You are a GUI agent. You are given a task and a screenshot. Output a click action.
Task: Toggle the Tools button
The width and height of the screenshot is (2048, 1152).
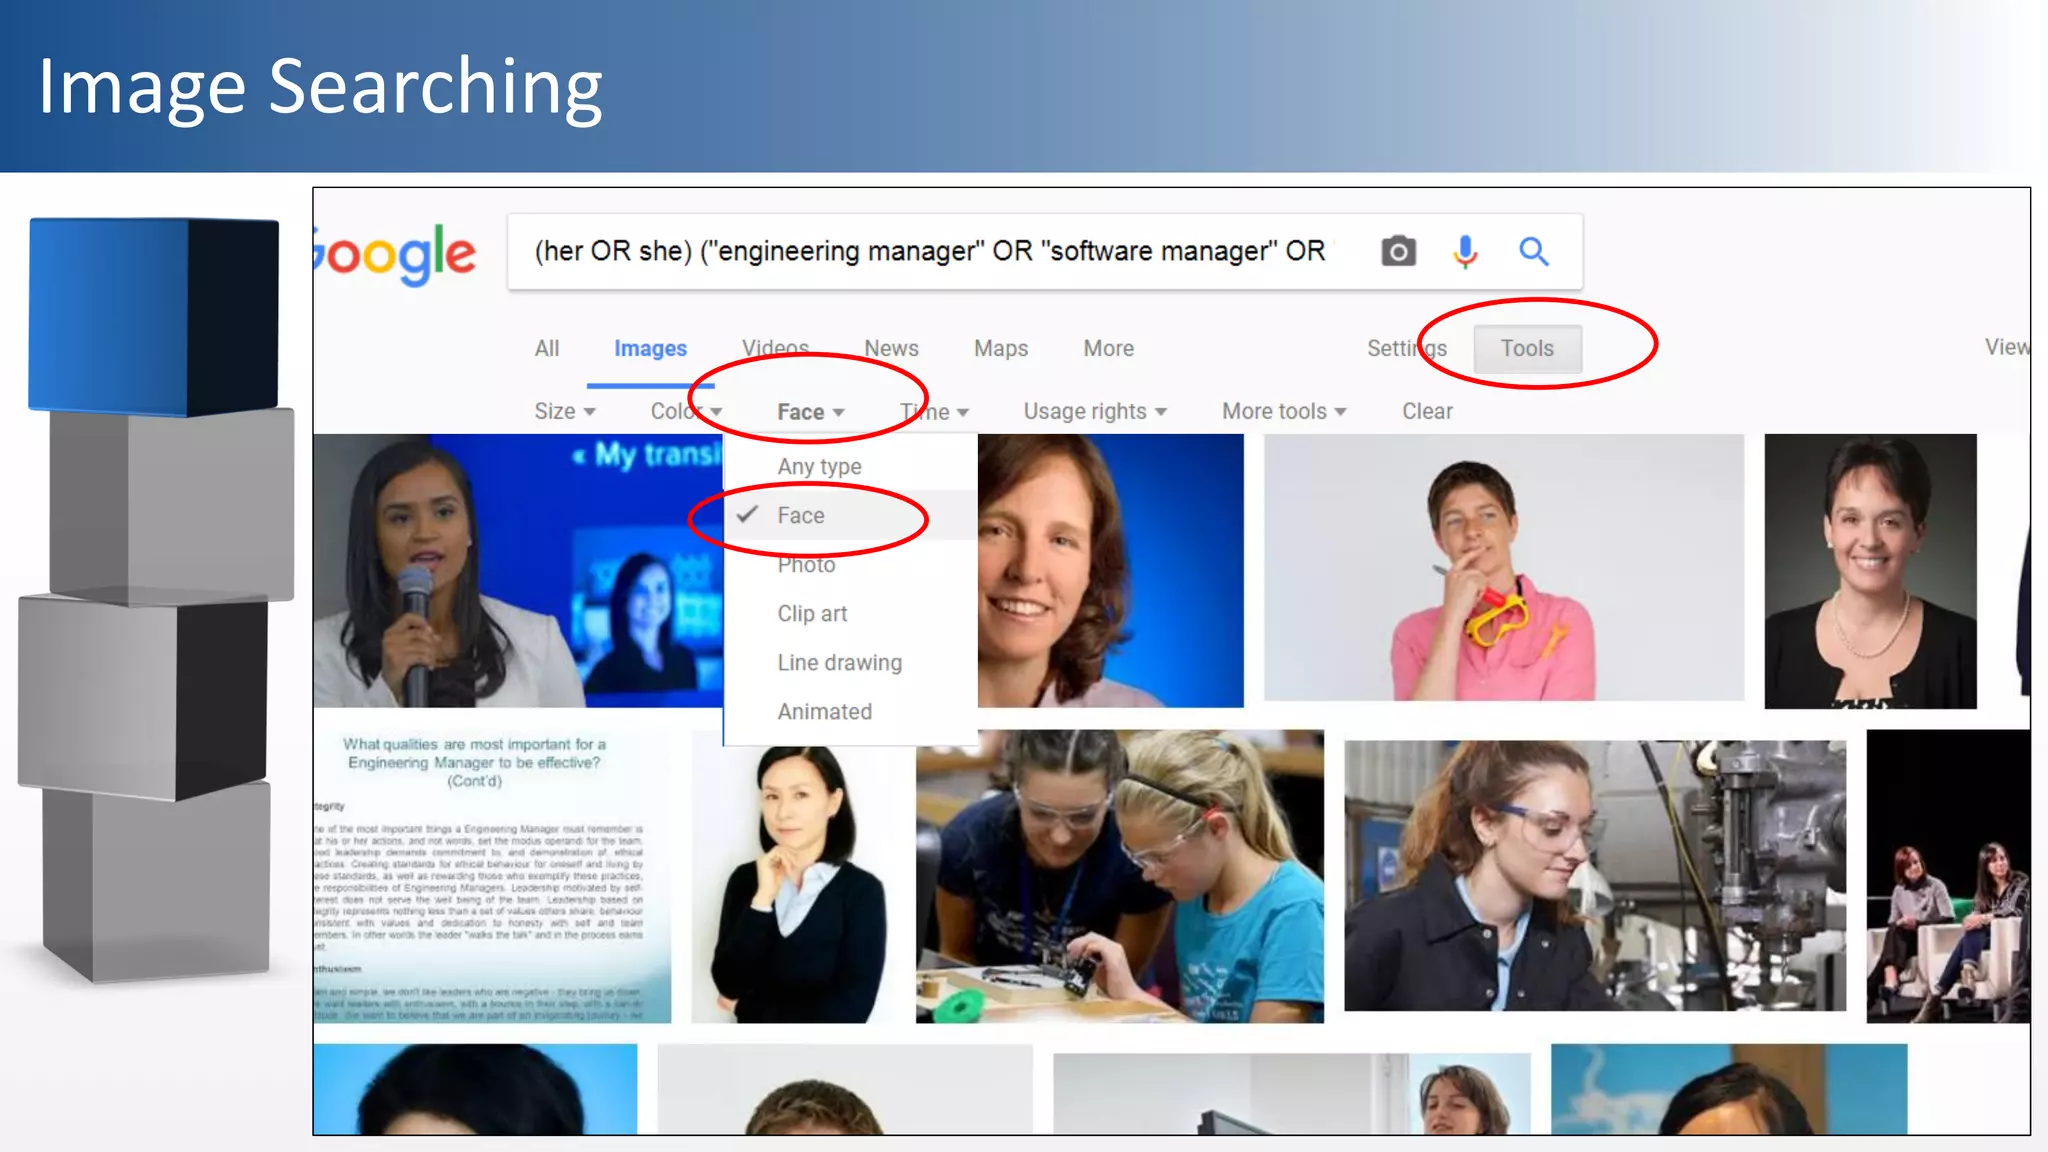pyautogui.click(x=1527, y=348)
